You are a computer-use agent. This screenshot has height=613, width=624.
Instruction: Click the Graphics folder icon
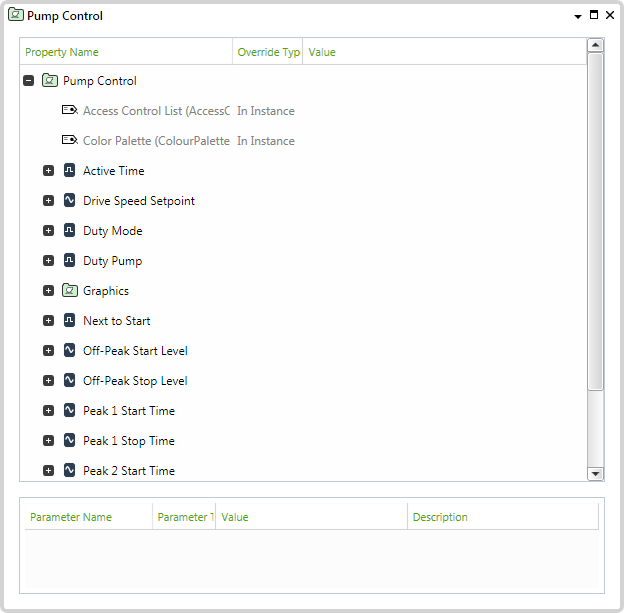click(x=70, y=291)
